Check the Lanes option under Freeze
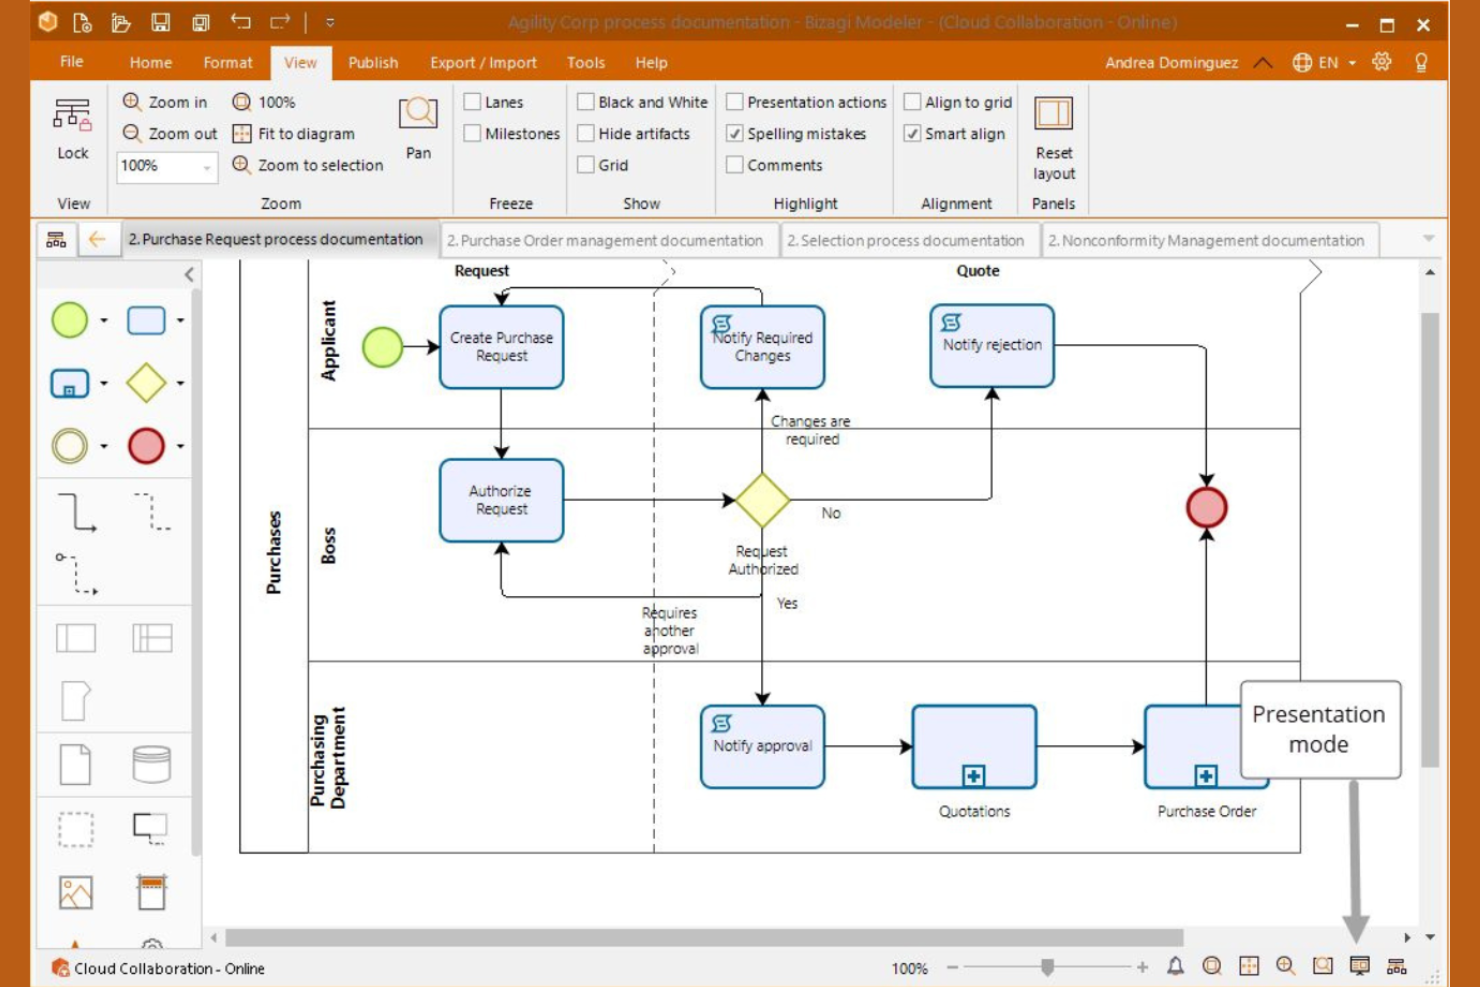 point(470,101)
